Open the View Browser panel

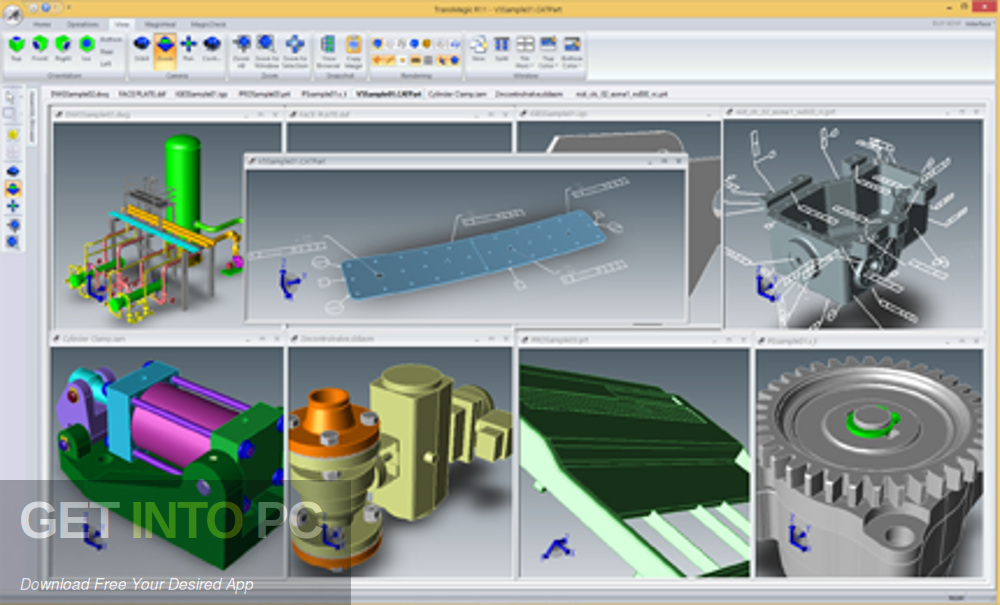point(328,48)
